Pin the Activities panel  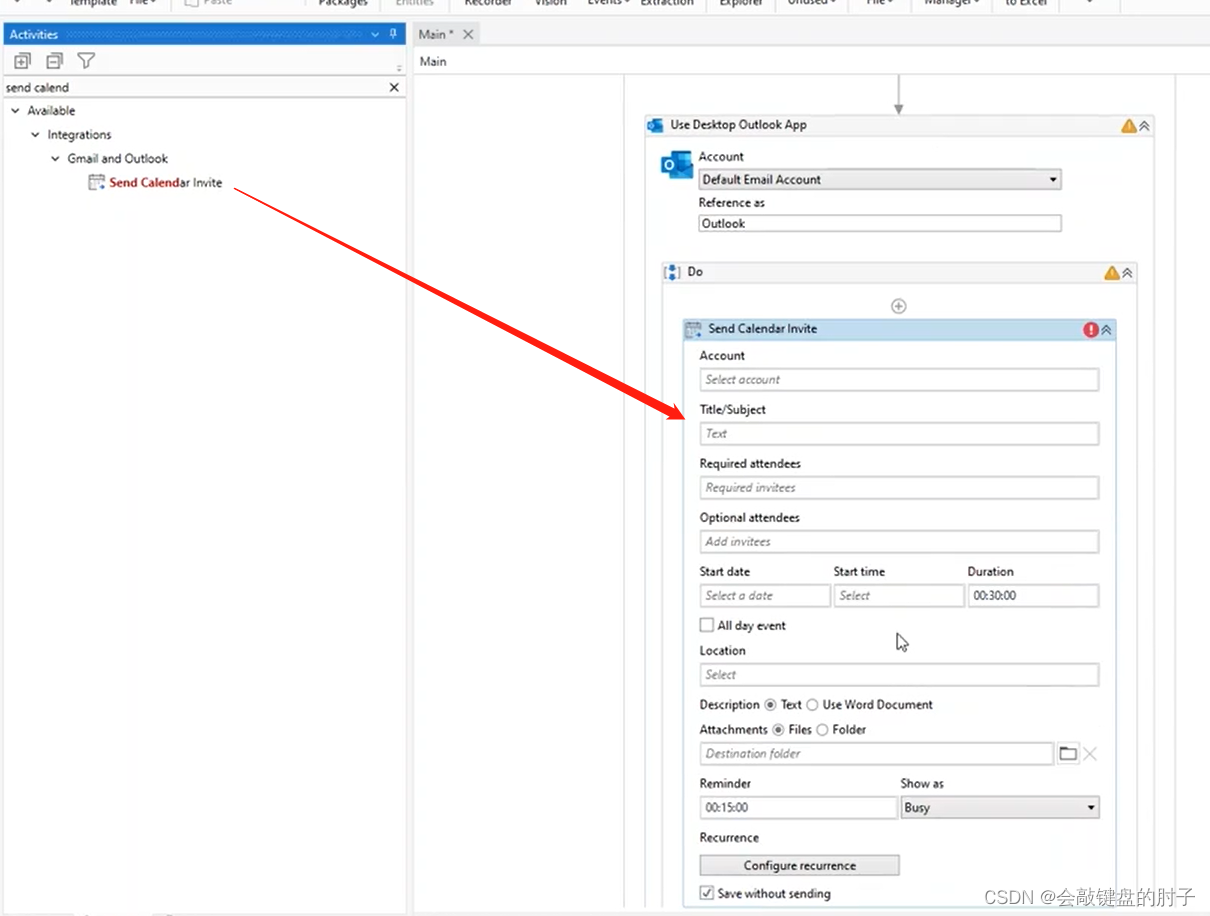coord(391,34)
